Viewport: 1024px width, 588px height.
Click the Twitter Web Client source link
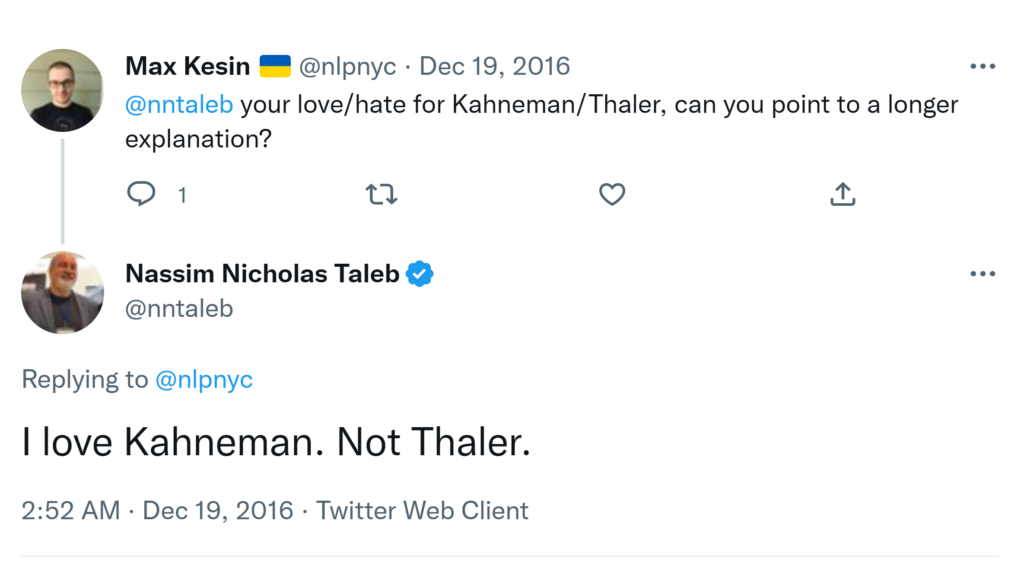tap(422, 511)
